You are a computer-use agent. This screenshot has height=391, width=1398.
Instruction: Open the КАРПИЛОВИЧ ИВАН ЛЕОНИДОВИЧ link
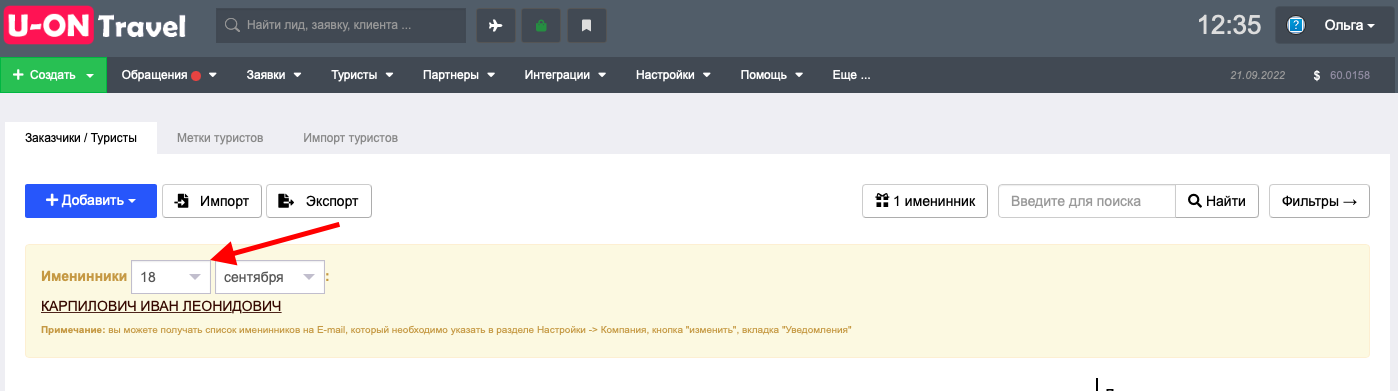(x=161, y=306)
